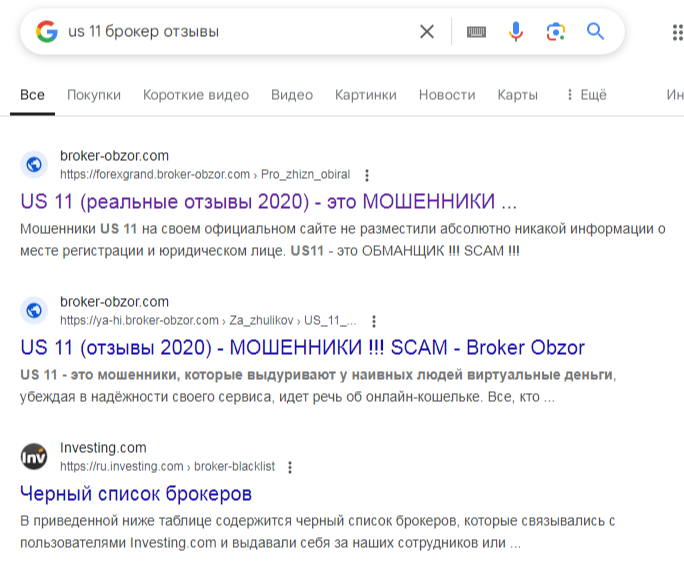Open 'US 11 (отзывы 2020) - МОШЕННИКИ' link
The height and width of the screenshot is (573, 684).
click(302, 348)
